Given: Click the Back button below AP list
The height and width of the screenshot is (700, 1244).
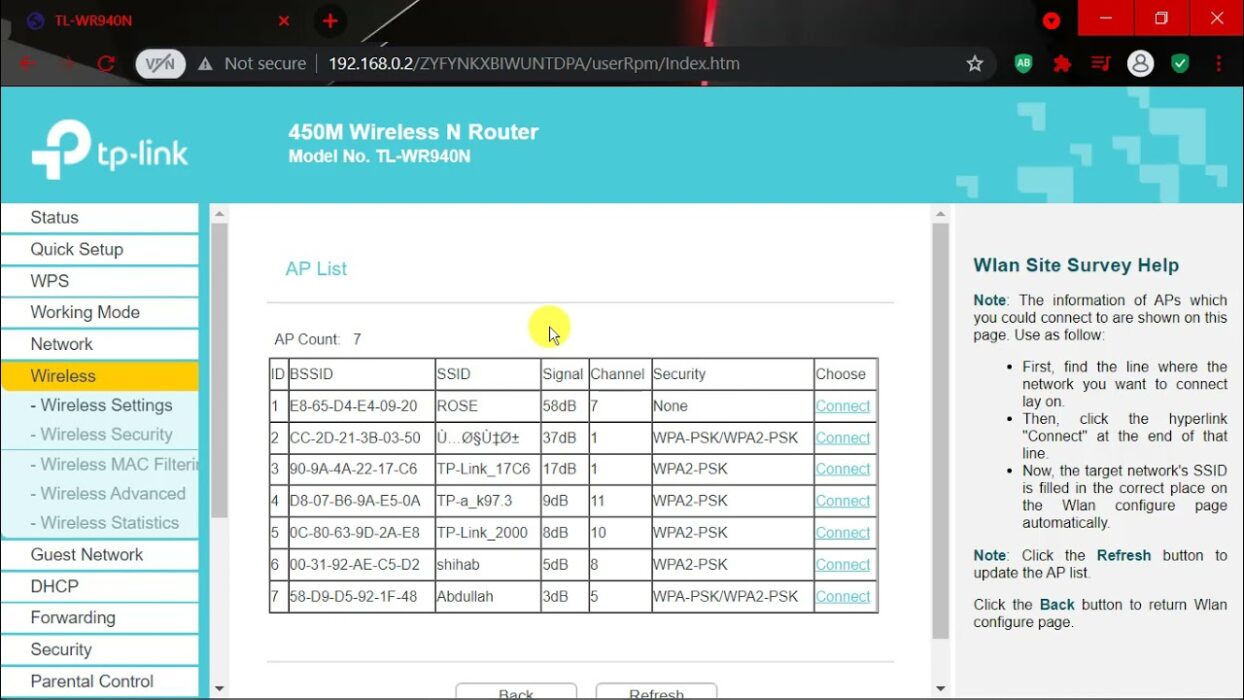Looking at the screenshot, I should pyautogui.click(x=516, y=692).
